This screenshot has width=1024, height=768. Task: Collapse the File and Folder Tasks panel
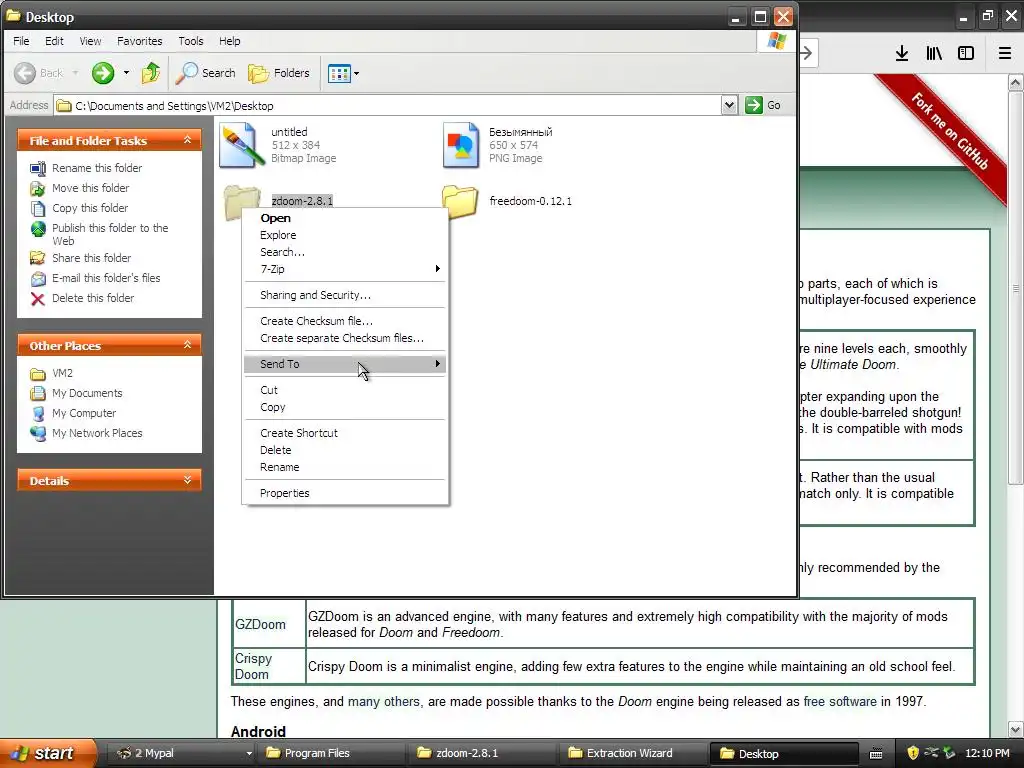[187, 140]
